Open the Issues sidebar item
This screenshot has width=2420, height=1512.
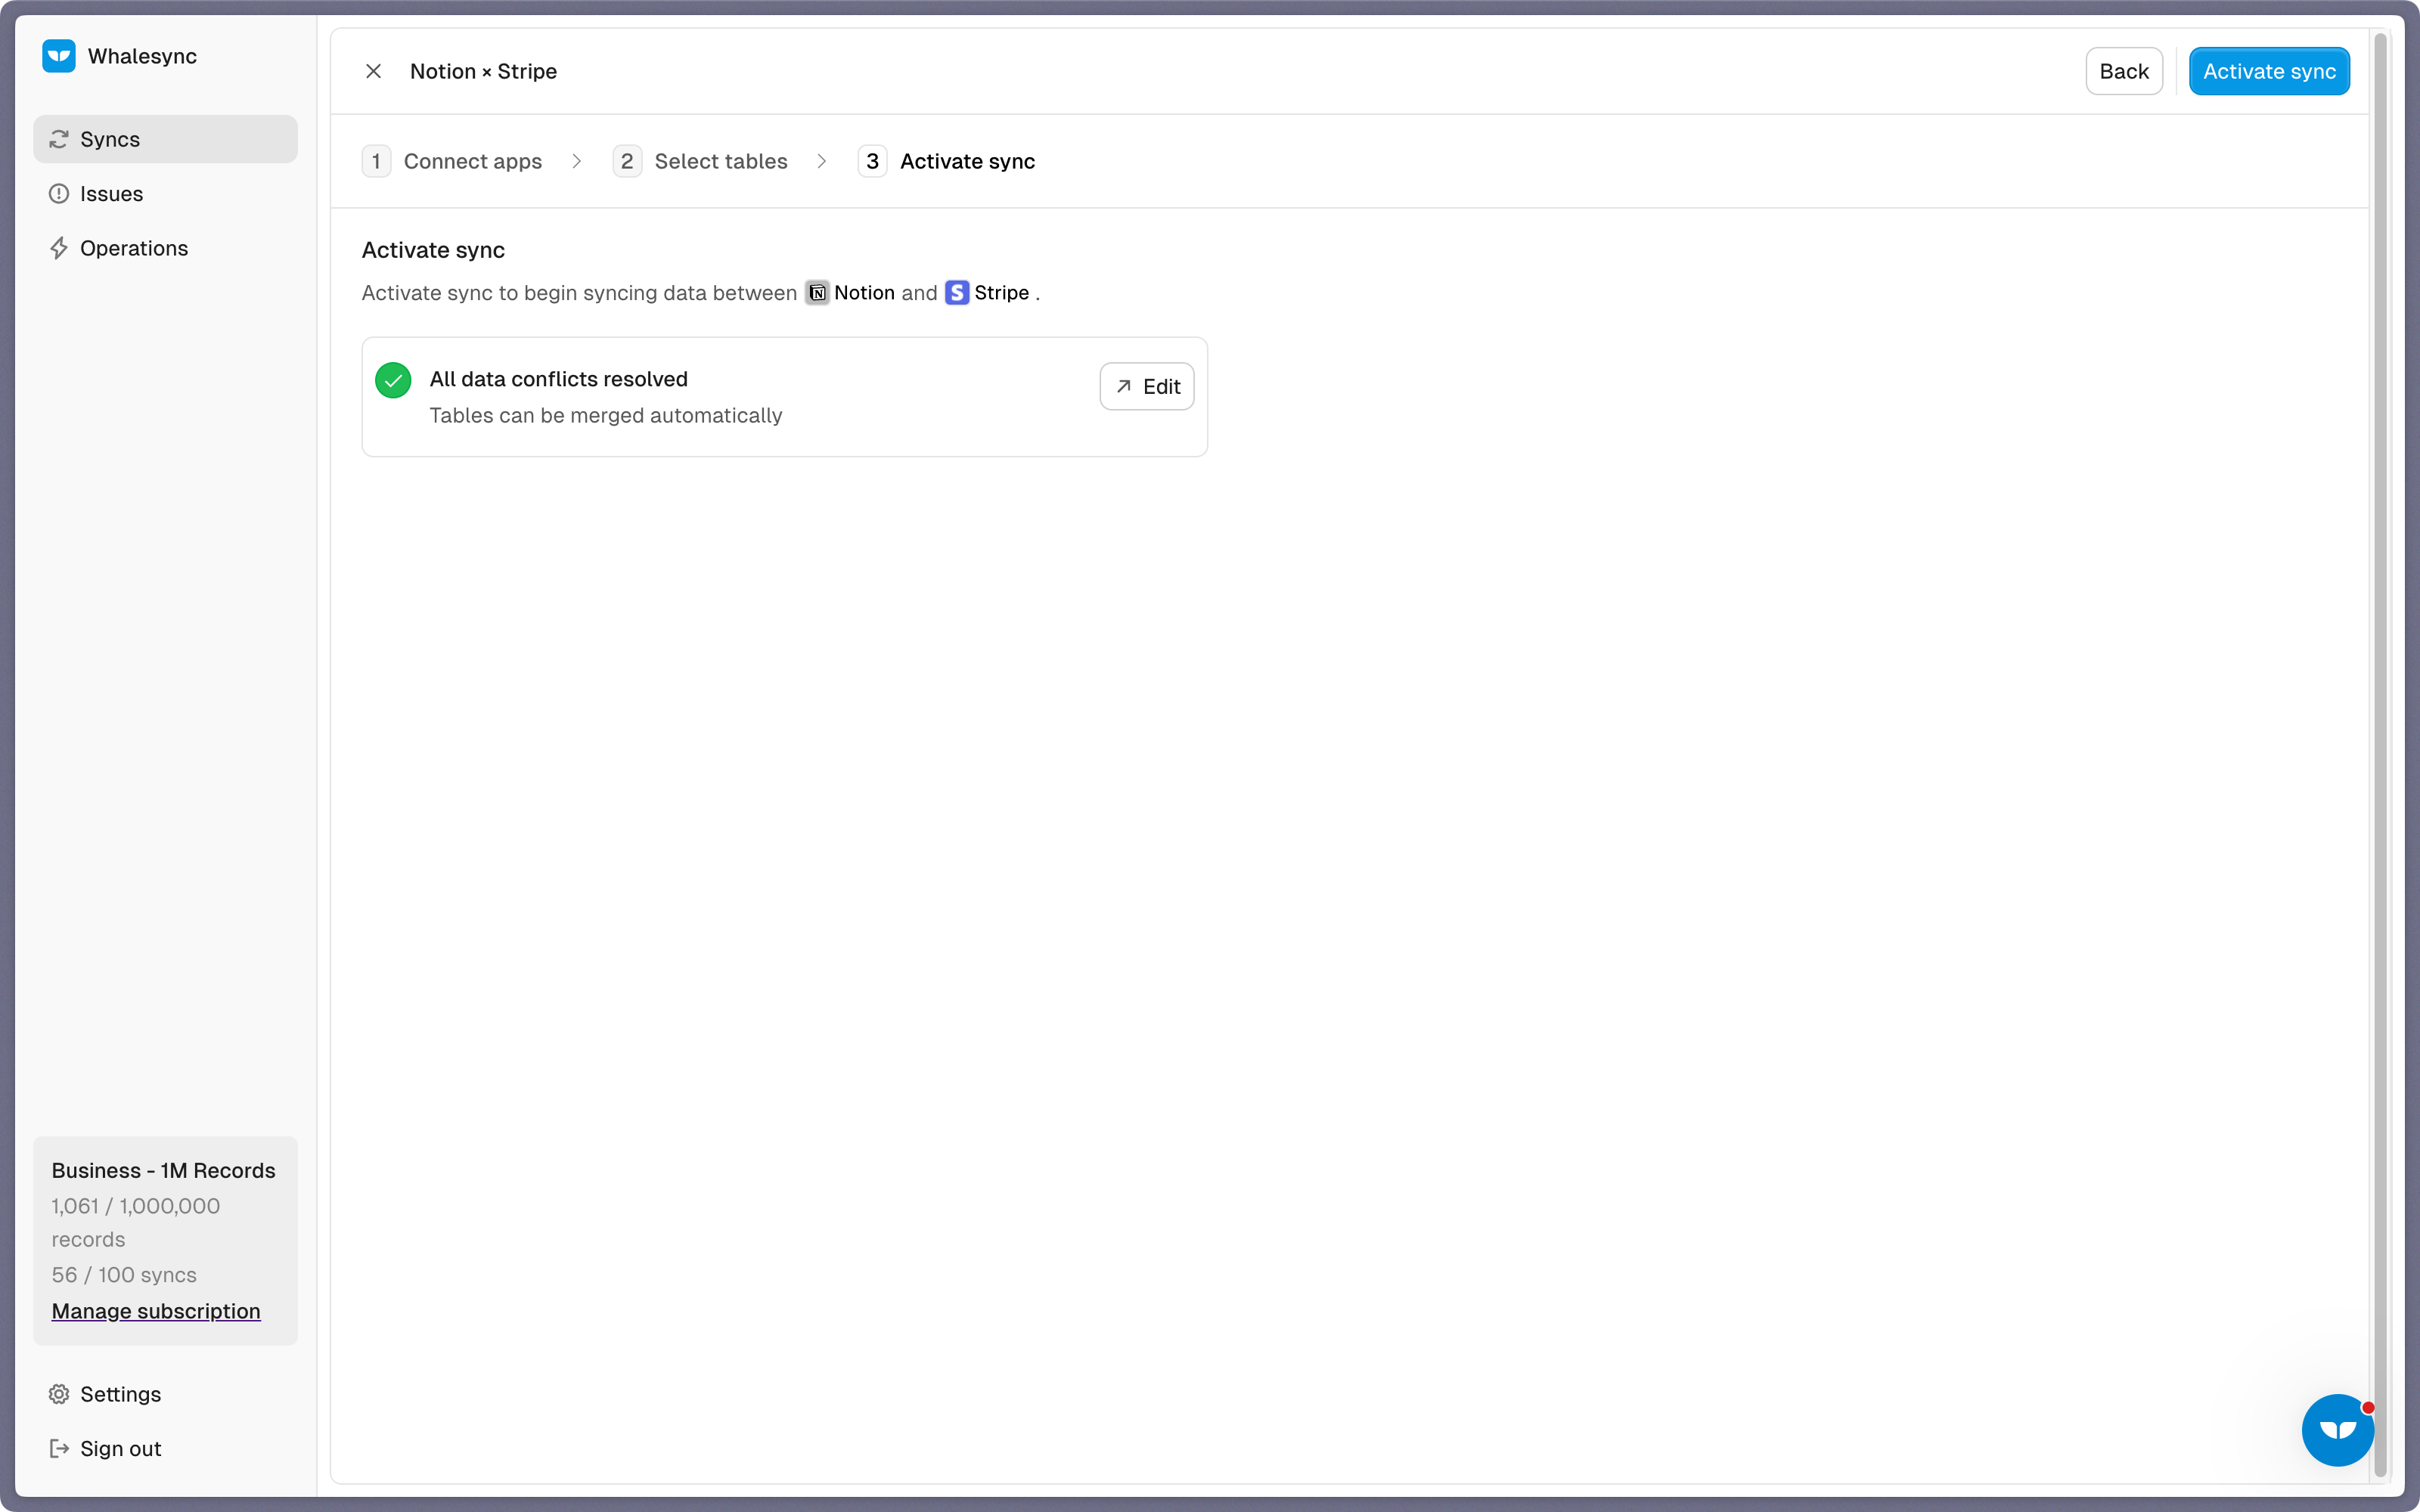(165, 194)
